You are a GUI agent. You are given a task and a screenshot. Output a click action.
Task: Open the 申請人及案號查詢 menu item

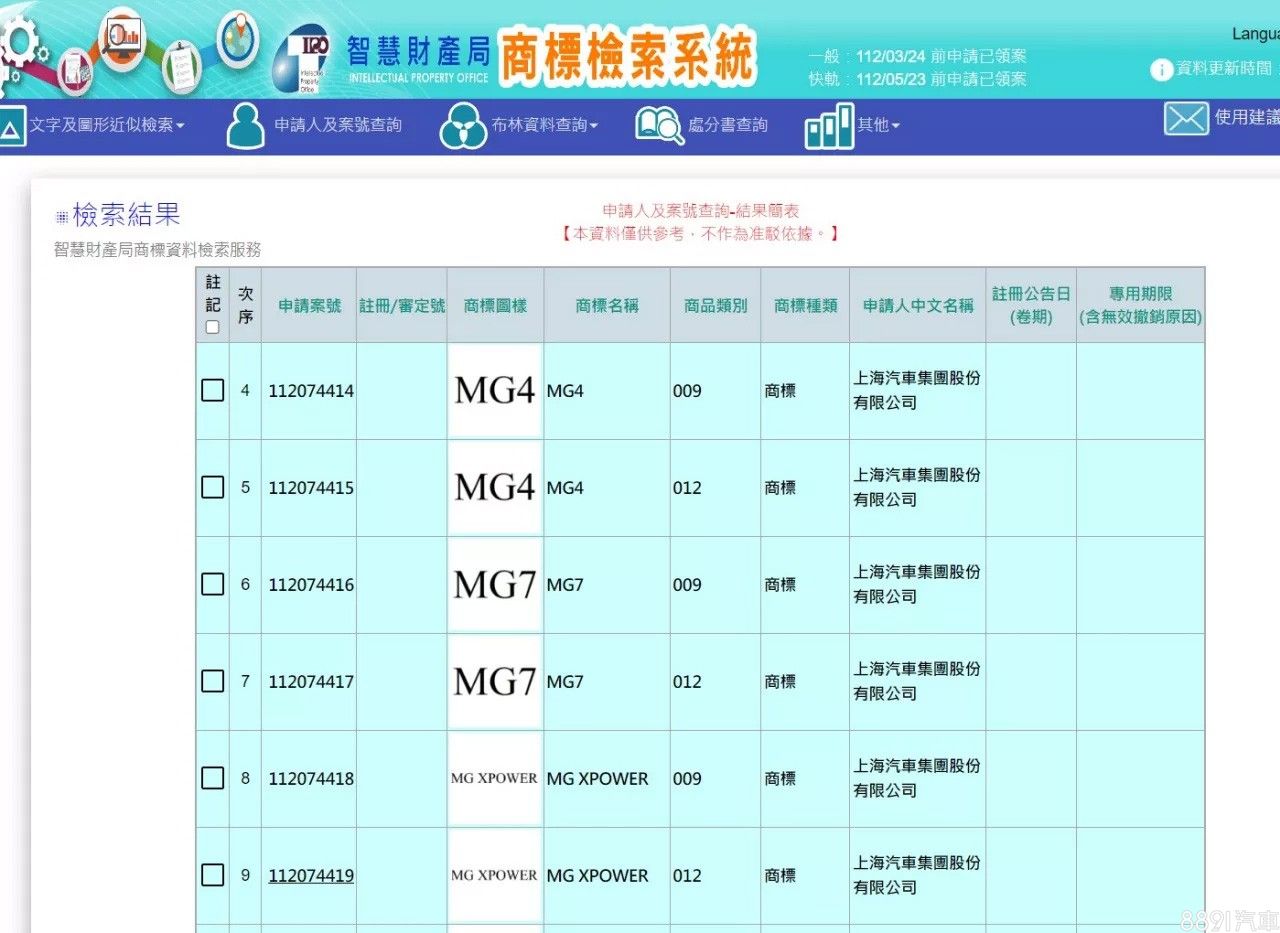[338, 126]
